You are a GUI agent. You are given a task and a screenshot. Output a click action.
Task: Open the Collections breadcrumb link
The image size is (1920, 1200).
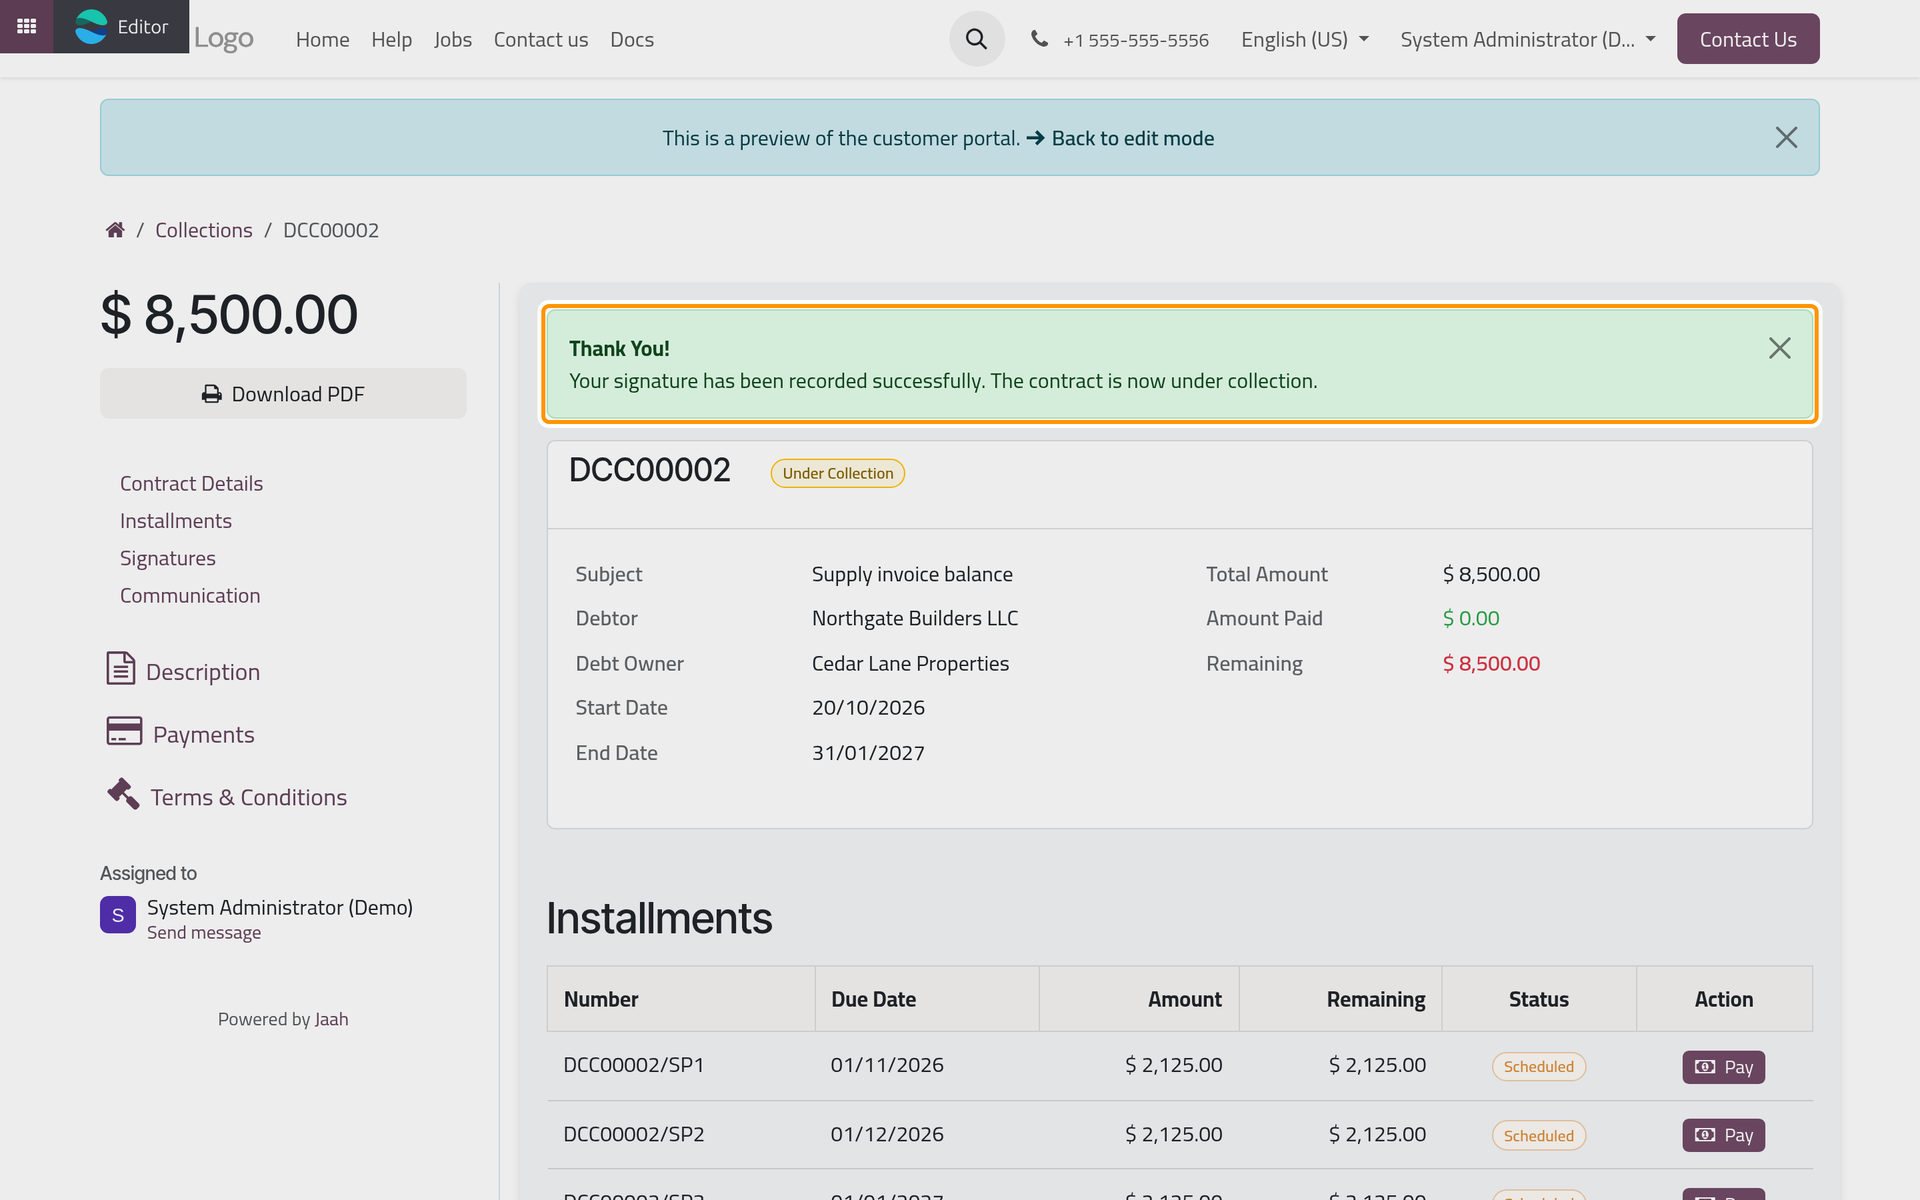coord(203,230)
